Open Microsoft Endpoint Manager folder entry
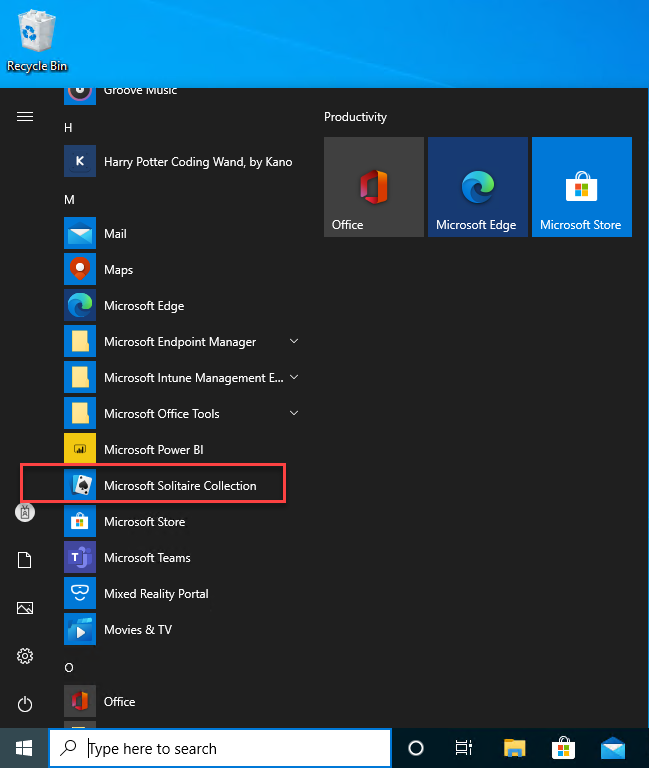The height and width of the screenshot is (768, 649). 182,341
